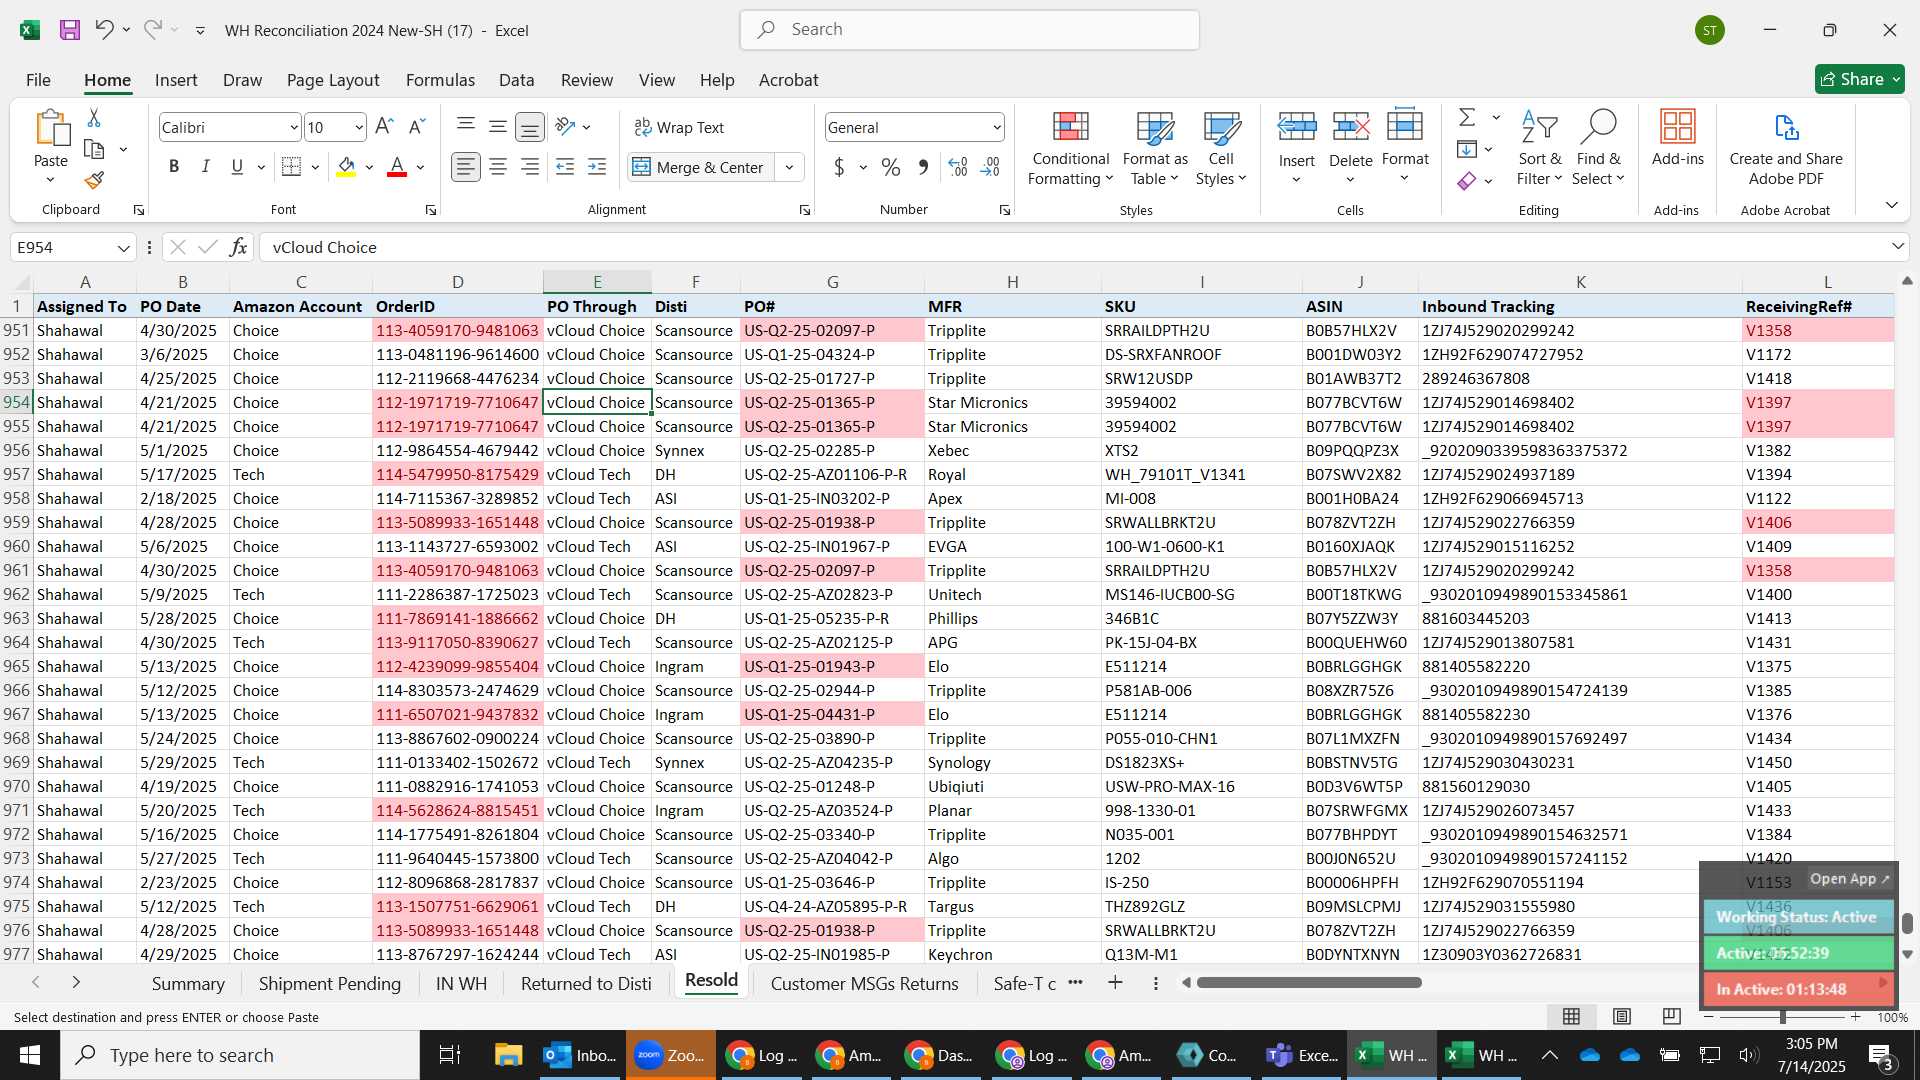
Task: Open Font name dropdown Calibri
Action: (294, 127)
